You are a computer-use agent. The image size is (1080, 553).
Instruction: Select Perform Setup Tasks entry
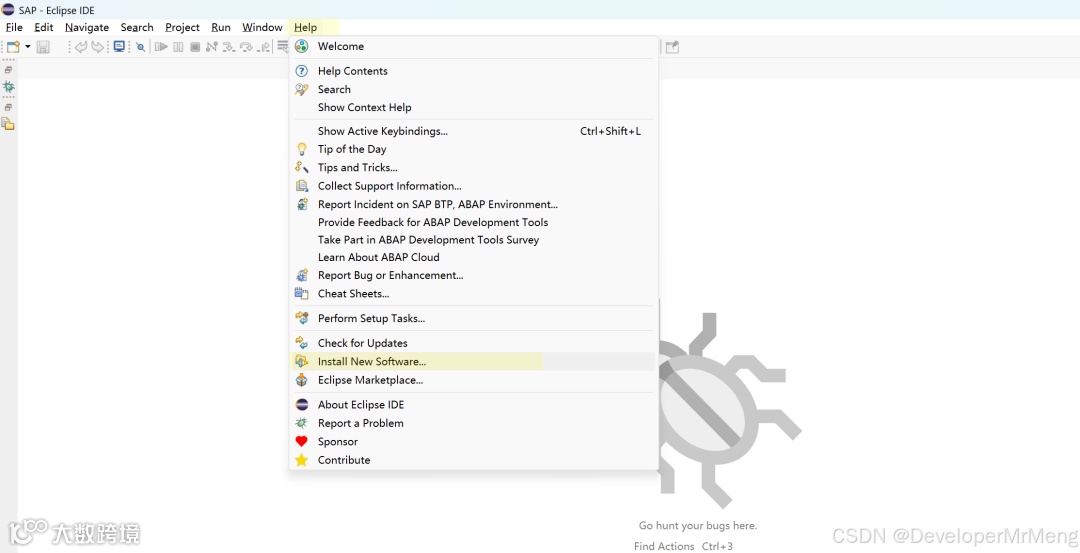[x=474, y=318]
